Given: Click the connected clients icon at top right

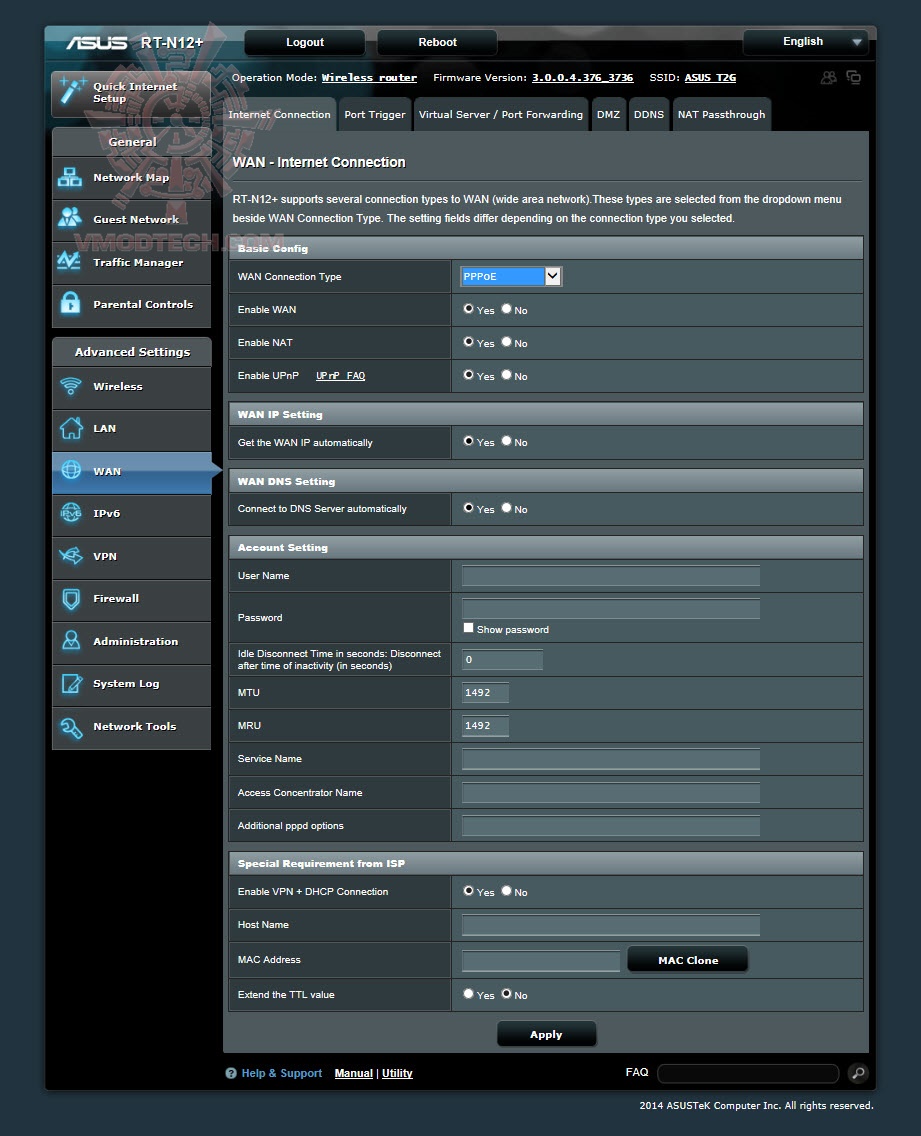Looking at the screenshot, I should coord(828,78).
